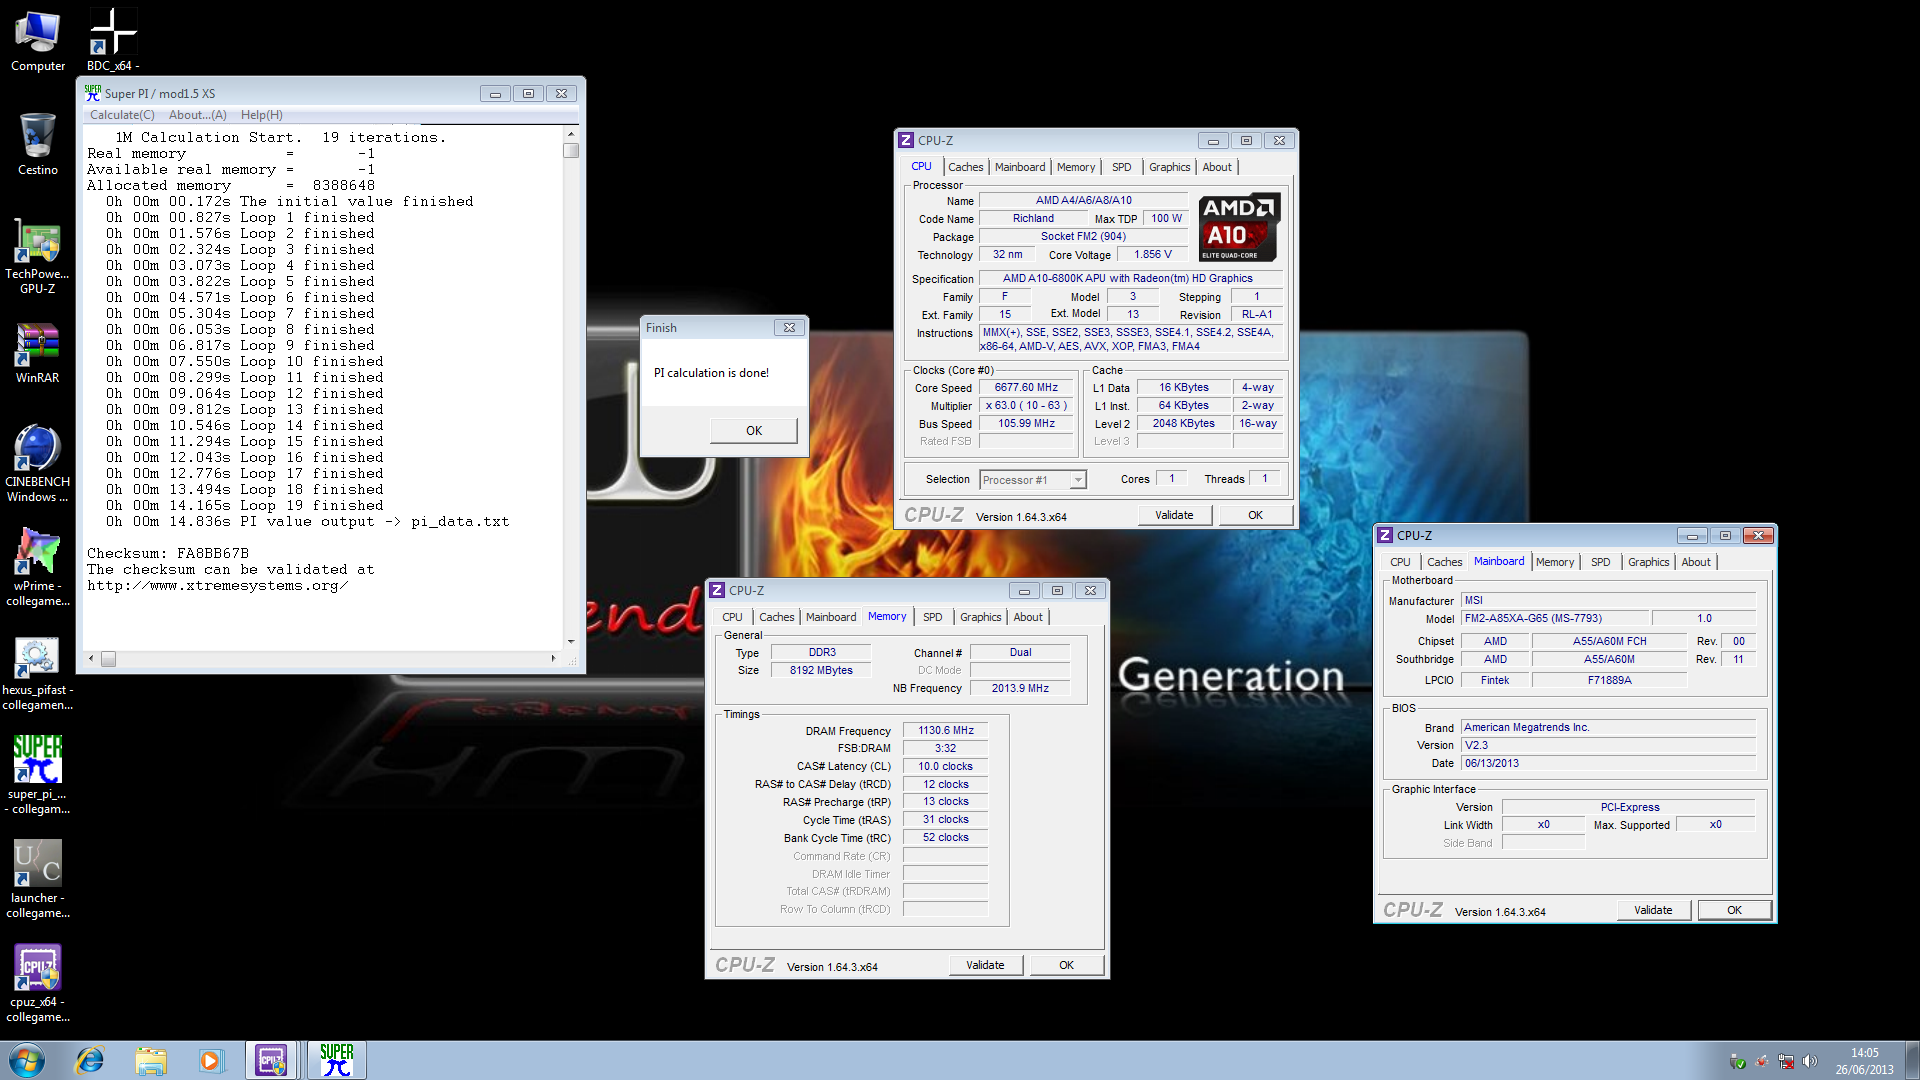Click the NB Frequency 2013.9 MHz value
This screenshot has height=1080, width=1920.
(x=1020, y=688)
